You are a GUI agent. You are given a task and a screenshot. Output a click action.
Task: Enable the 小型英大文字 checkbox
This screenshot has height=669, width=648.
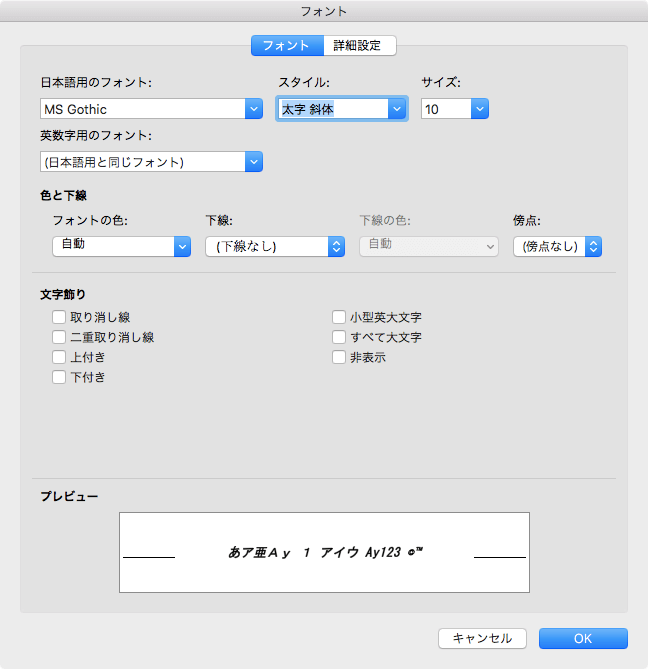click(x=339, y=318)
